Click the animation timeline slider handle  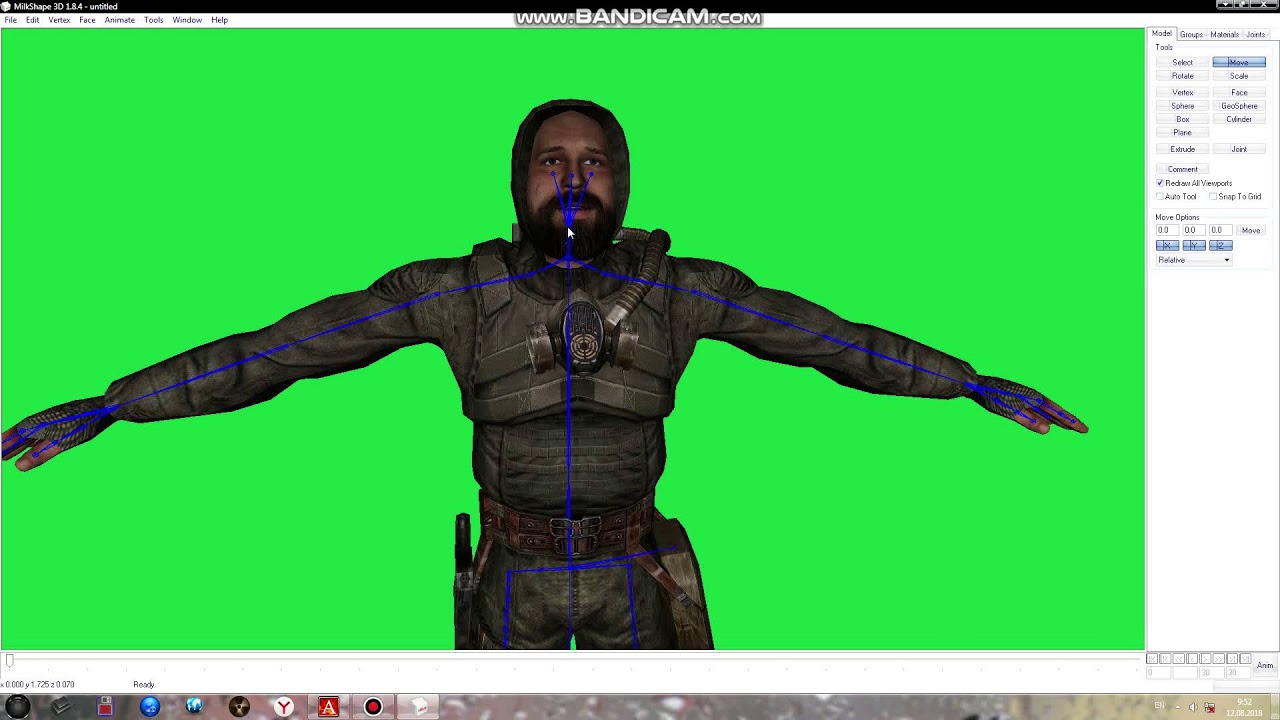9,661
